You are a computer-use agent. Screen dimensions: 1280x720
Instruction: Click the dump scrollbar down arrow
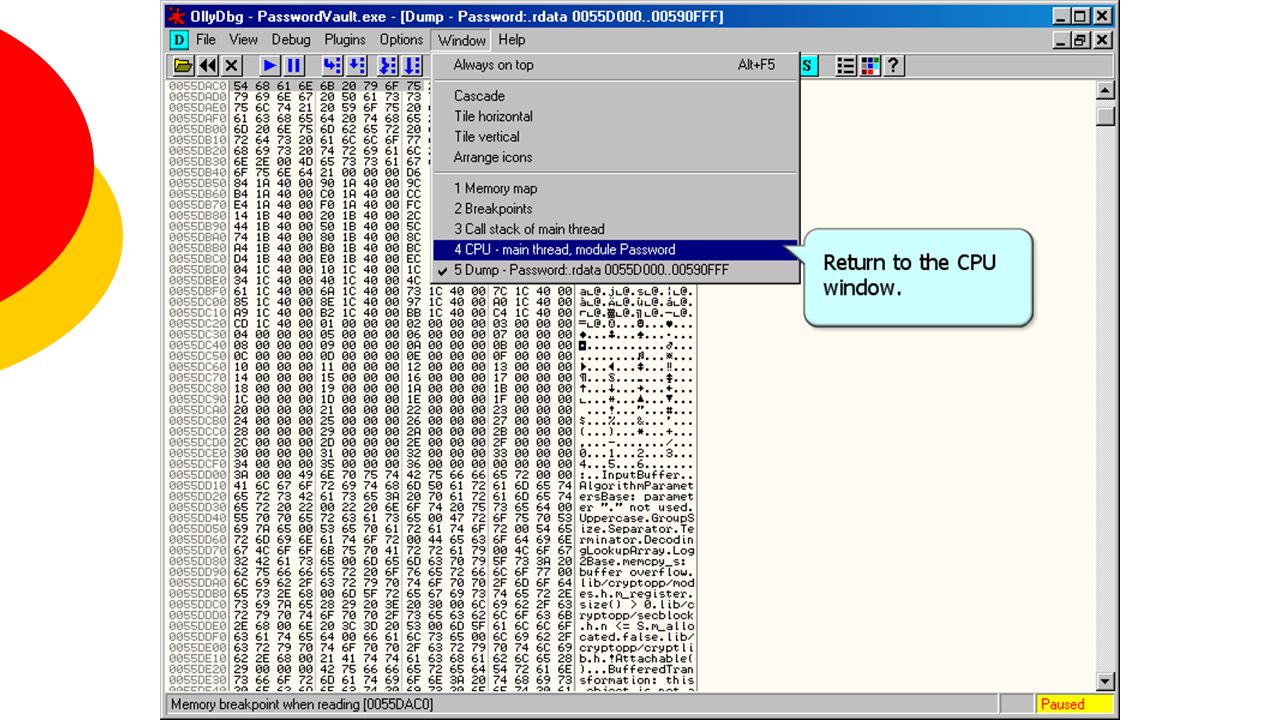(x=1105, y=682)
